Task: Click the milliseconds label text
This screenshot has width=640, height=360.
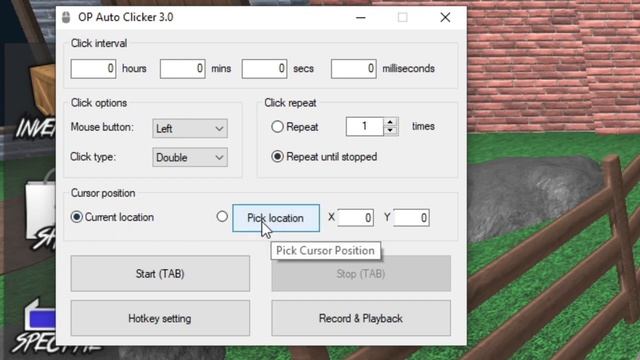Action: click(x=408, y=69)
